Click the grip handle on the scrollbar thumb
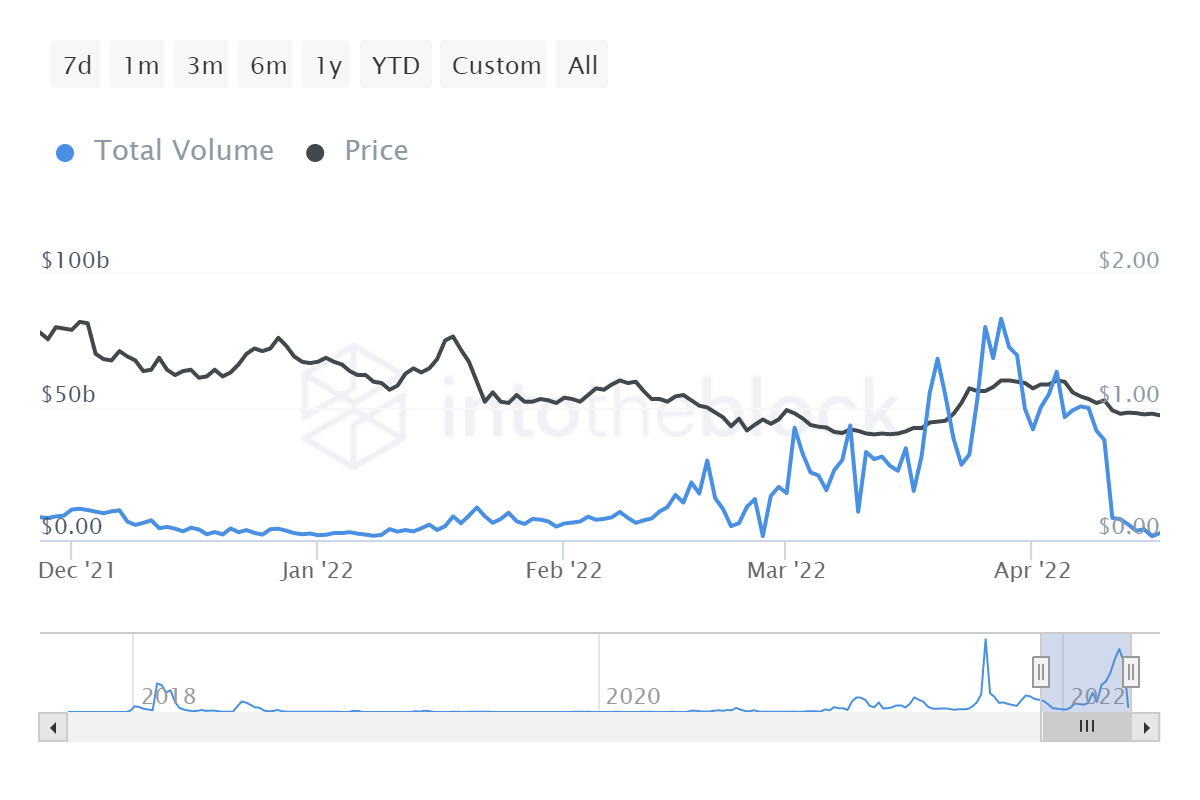This screenshot has width=1200, height=800. pos(1087,727)
